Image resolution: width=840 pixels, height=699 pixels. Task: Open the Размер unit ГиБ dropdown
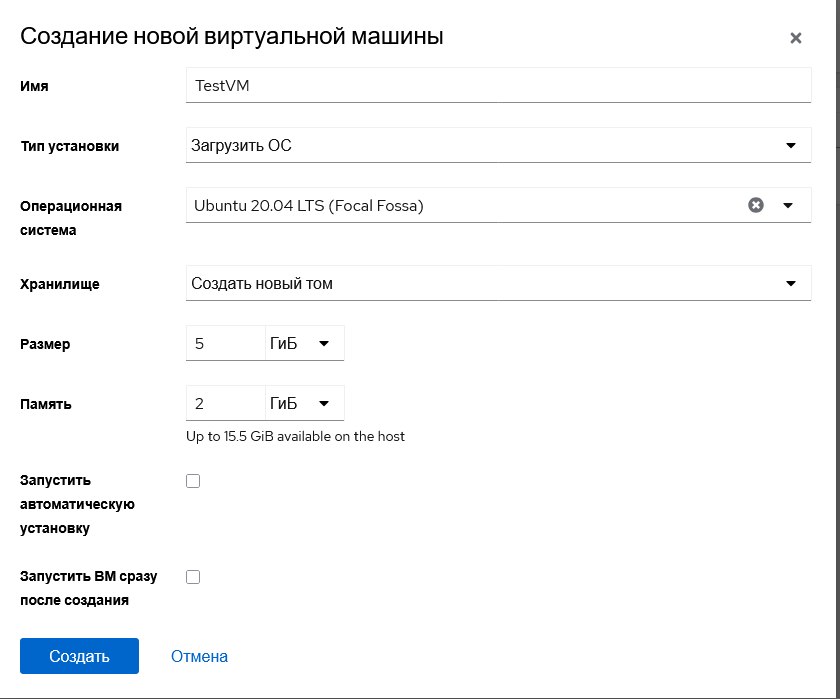tap(304, 343)
